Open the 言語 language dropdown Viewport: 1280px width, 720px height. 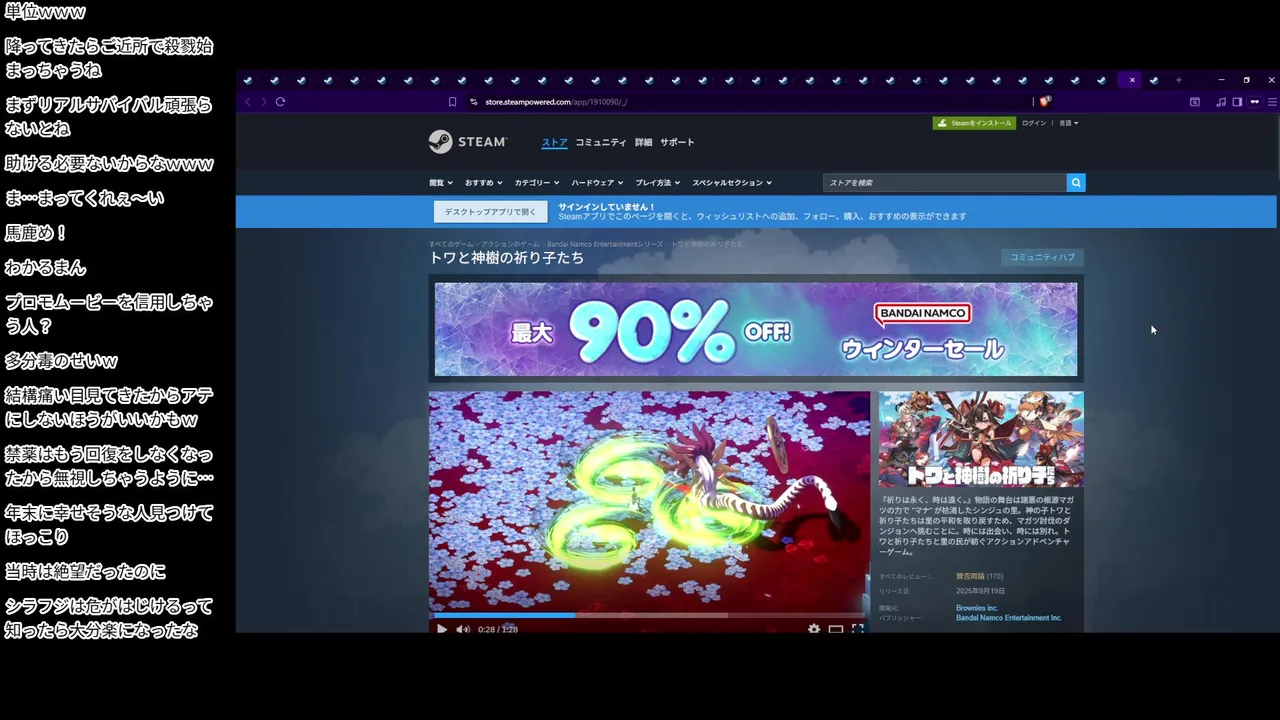(1068, 123)
